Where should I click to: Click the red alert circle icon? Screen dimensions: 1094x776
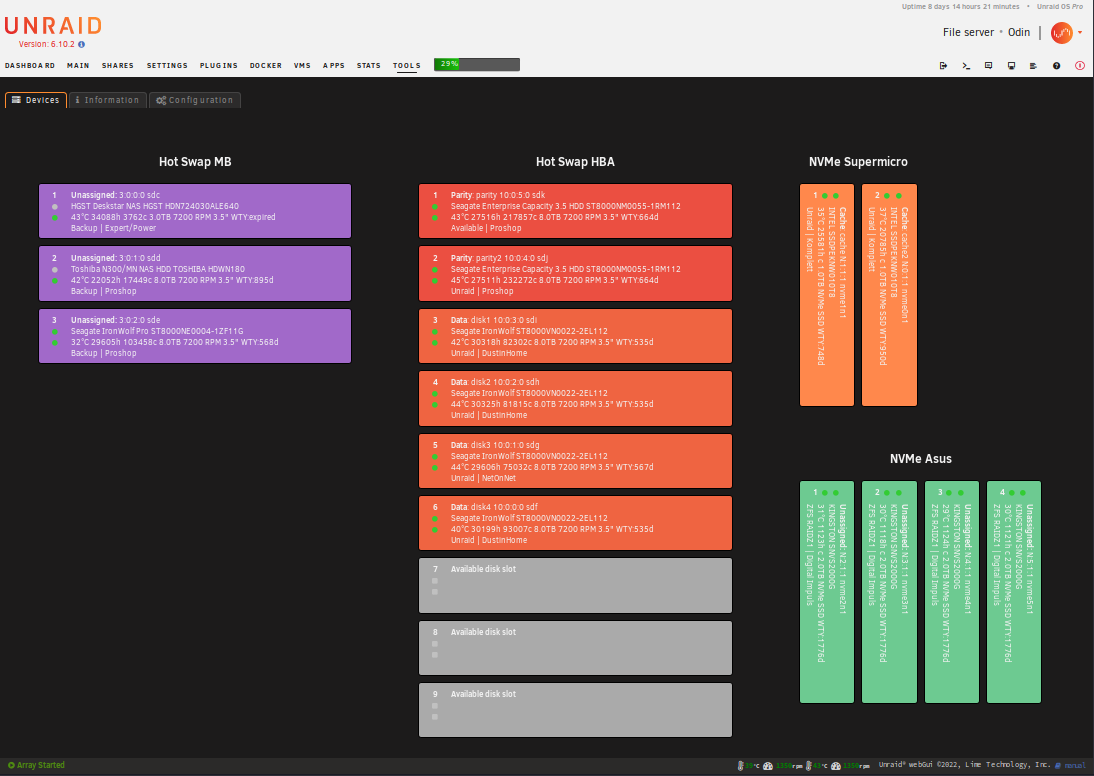pos(1079,66)
